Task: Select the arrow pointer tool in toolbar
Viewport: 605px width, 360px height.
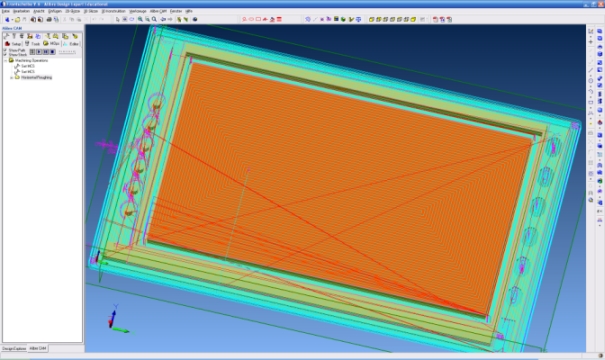Action: (x=118, y=19)
